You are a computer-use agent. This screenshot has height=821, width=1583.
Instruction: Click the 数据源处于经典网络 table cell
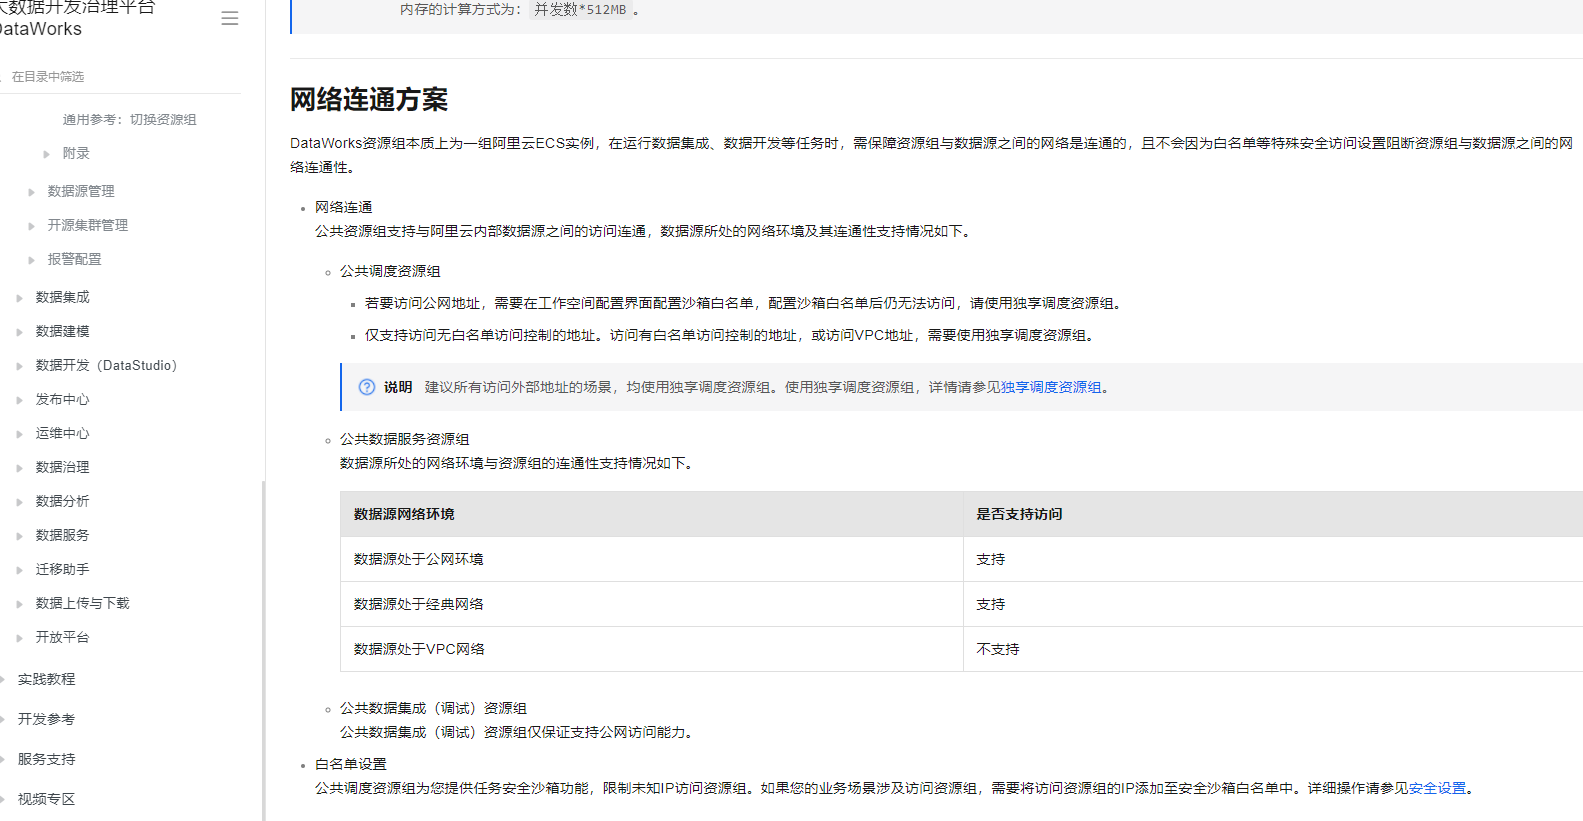click(x=652, y=604)
